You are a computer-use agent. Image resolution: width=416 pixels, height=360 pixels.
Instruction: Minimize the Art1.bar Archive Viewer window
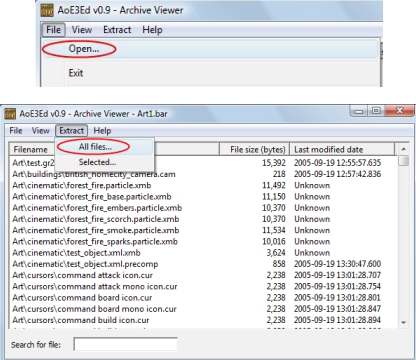point(359,111)
